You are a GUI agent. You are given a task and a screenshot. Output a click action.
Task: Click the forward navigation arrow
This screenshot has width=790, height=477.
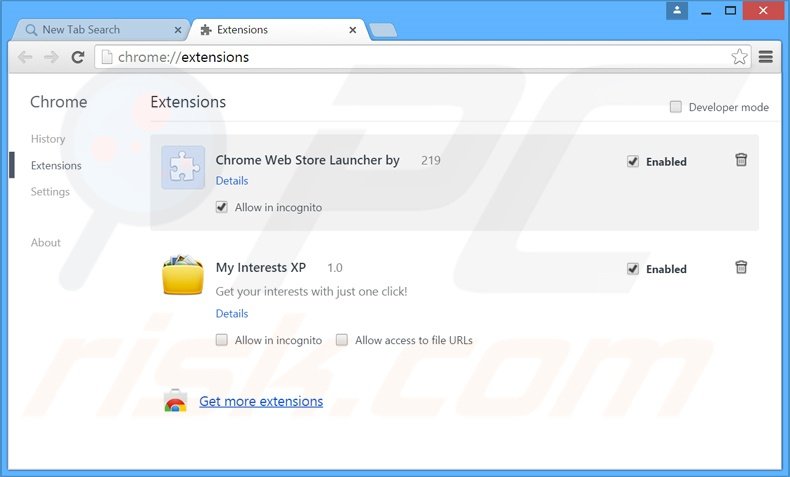(x=51, y=57)
